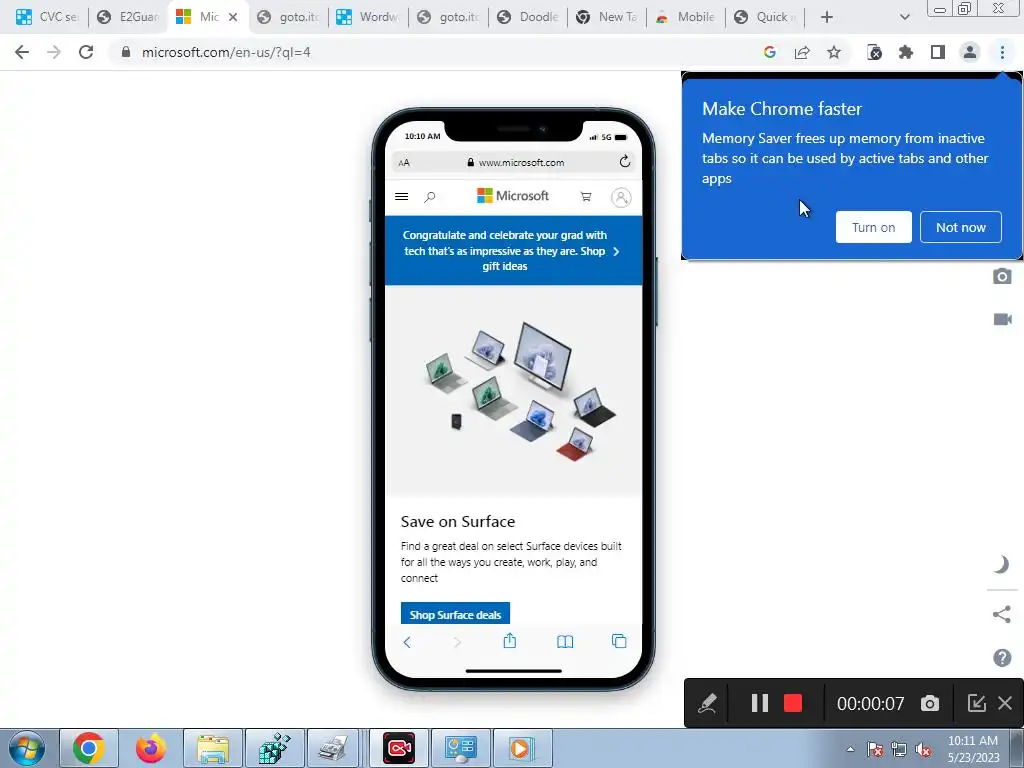Take a screenshot with side camera icon
The width and height of the screenshot is (1024, 768).
coord(1002,276)
